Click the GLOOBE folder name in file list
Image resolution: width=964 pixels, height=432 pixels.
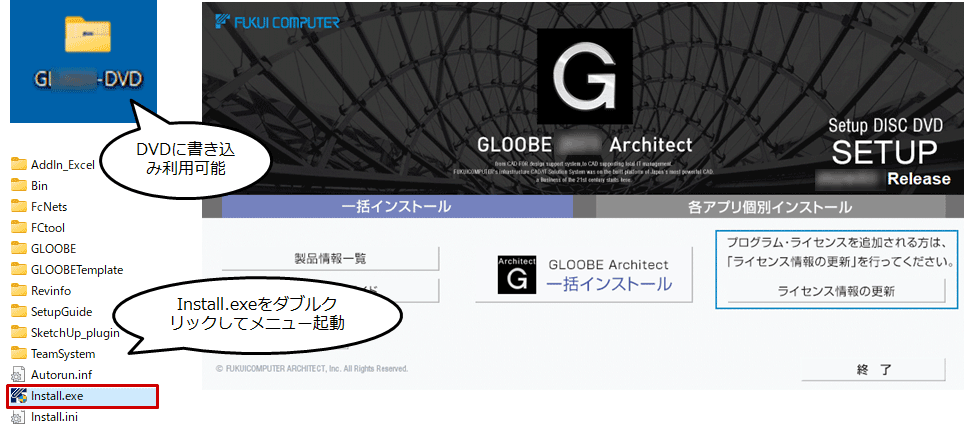[x=53, y=249]
